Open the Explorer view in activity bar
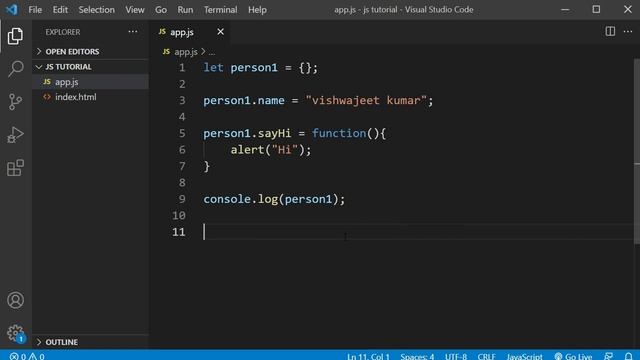This screenshot has height=360, width=640. point(15,36)
